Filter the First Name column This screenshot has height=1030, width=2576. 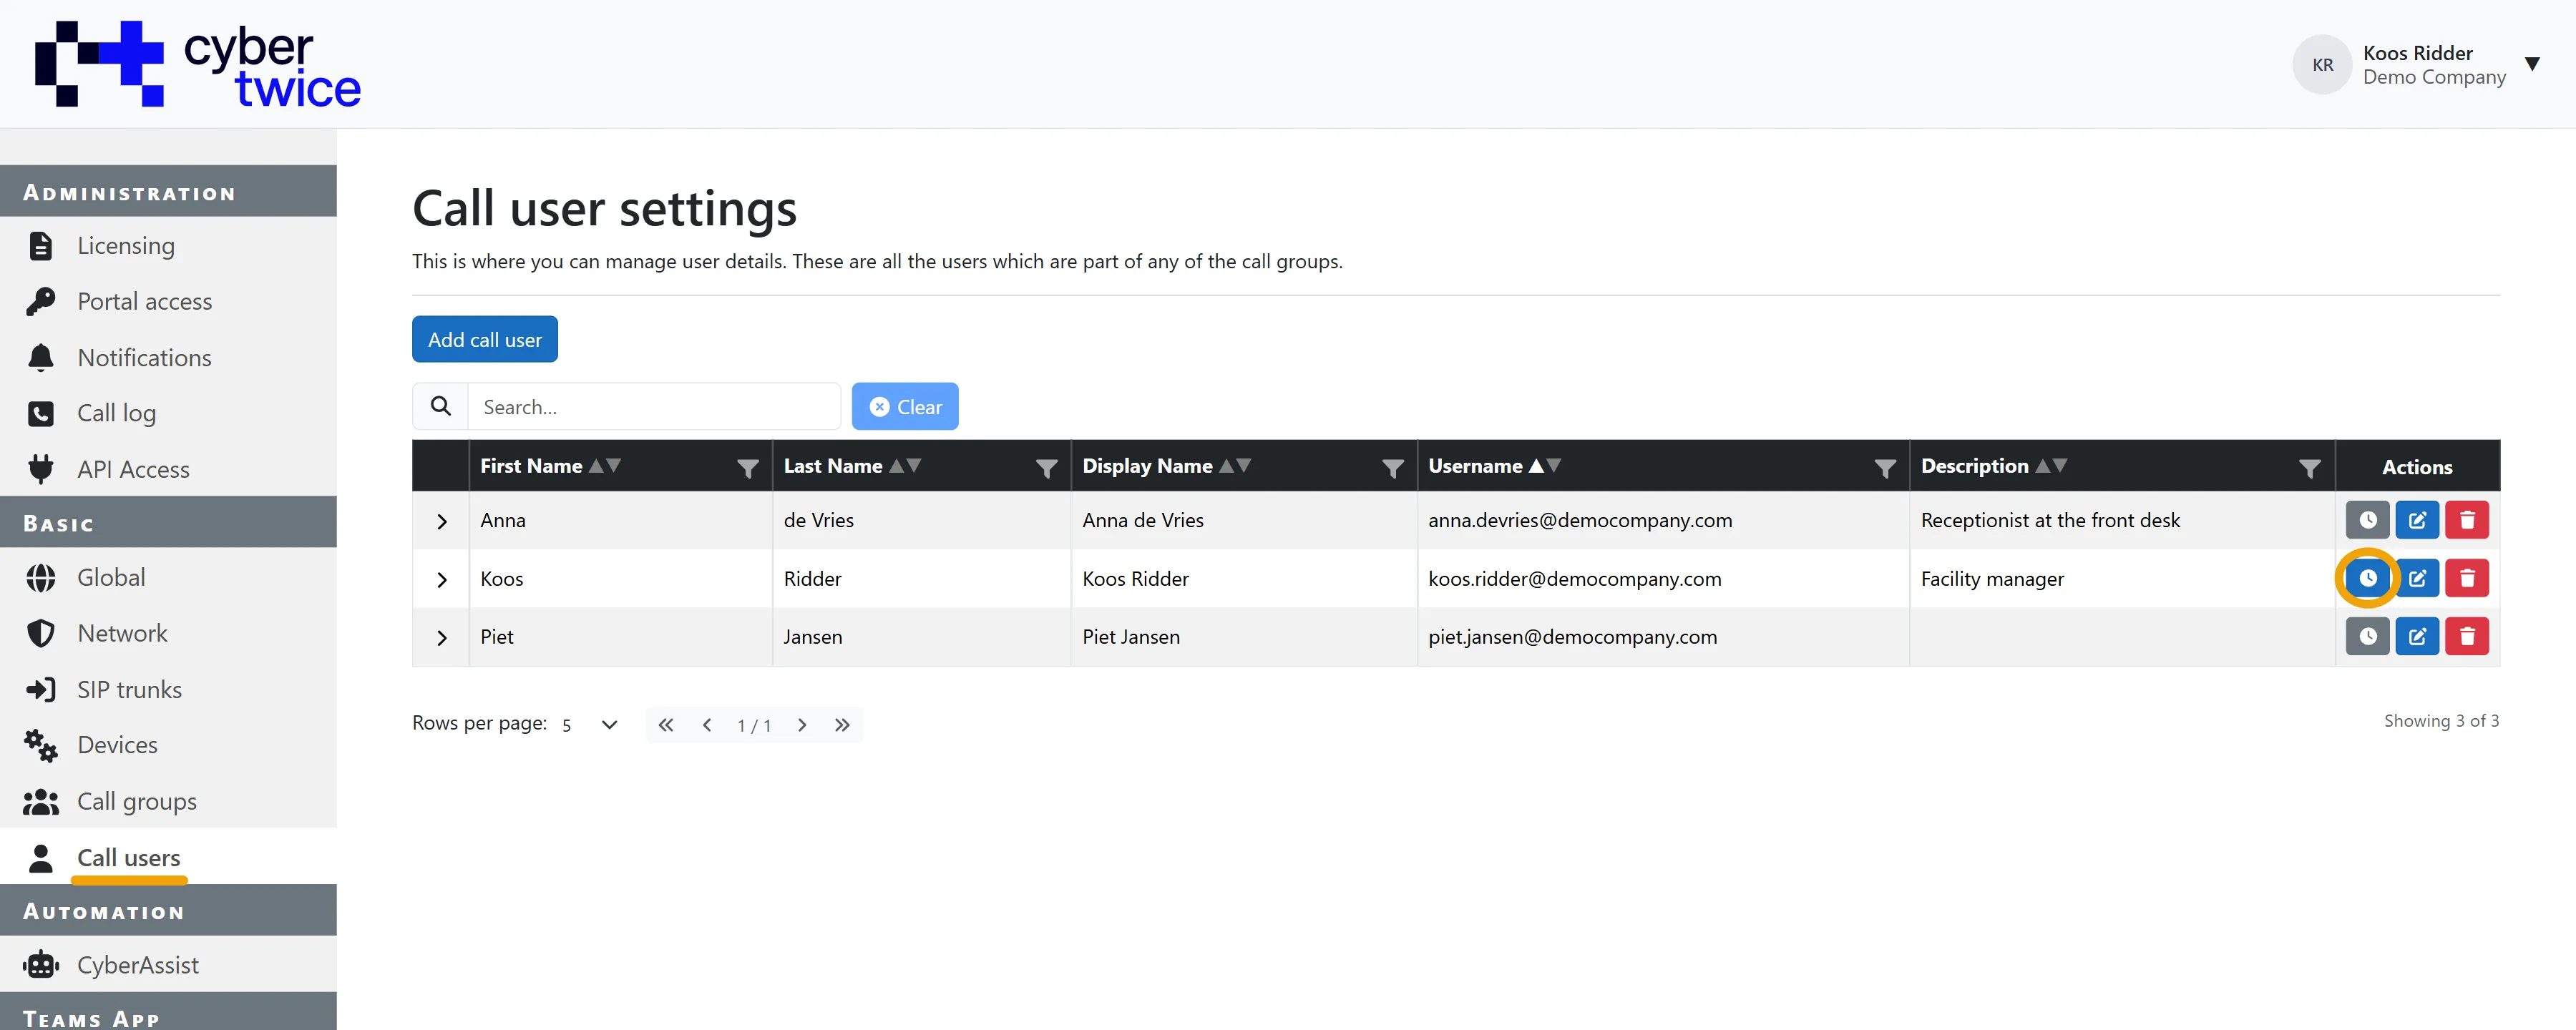[747, 468]
